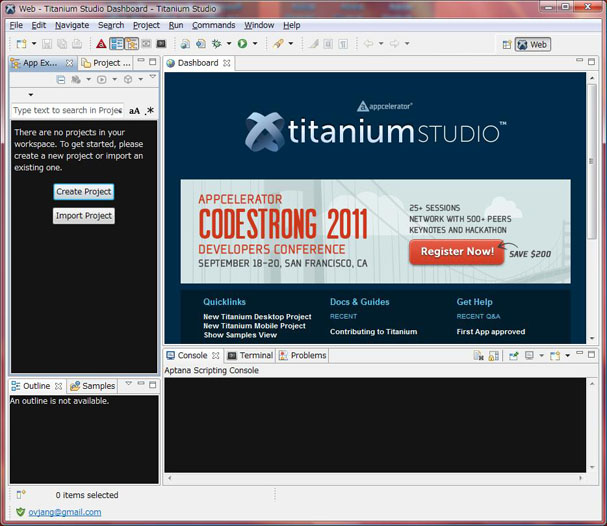The height and width of the screenshot is (526, 607).
Task: Open New Titanium Mobile Project link
Action: pos(254,326)
